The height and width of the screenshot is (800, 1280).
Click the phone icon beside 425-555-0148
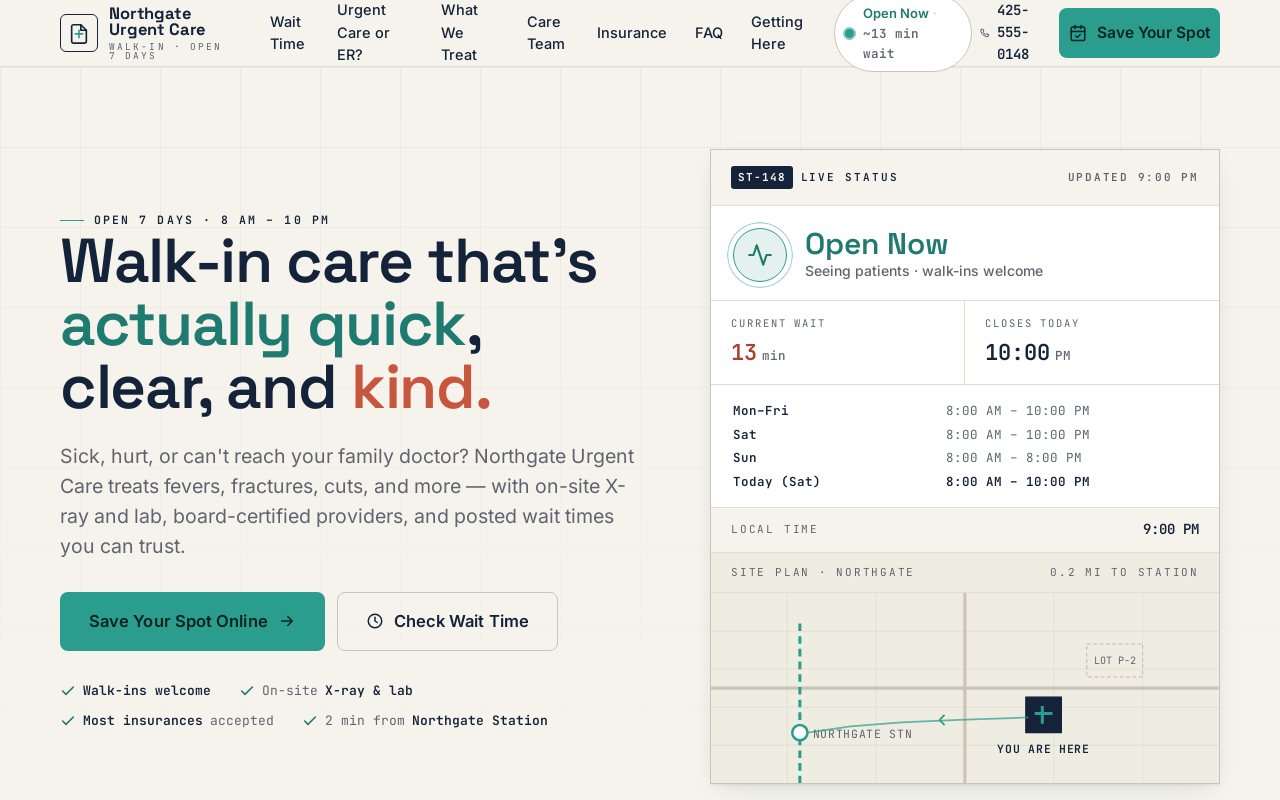tap(984, 33)
